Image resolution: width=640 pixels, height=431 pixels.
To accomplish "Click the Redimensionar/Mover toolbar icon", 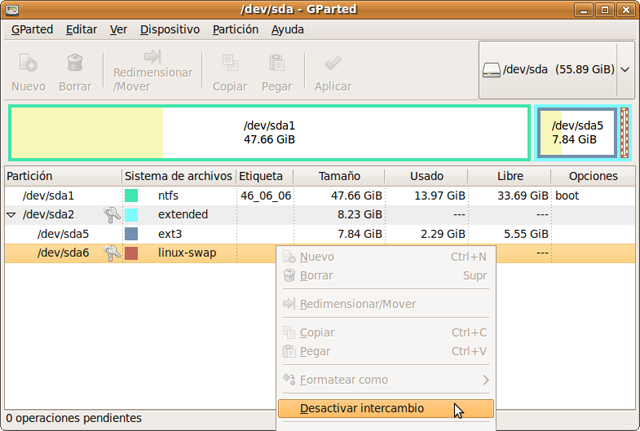I will pos(152,57).
